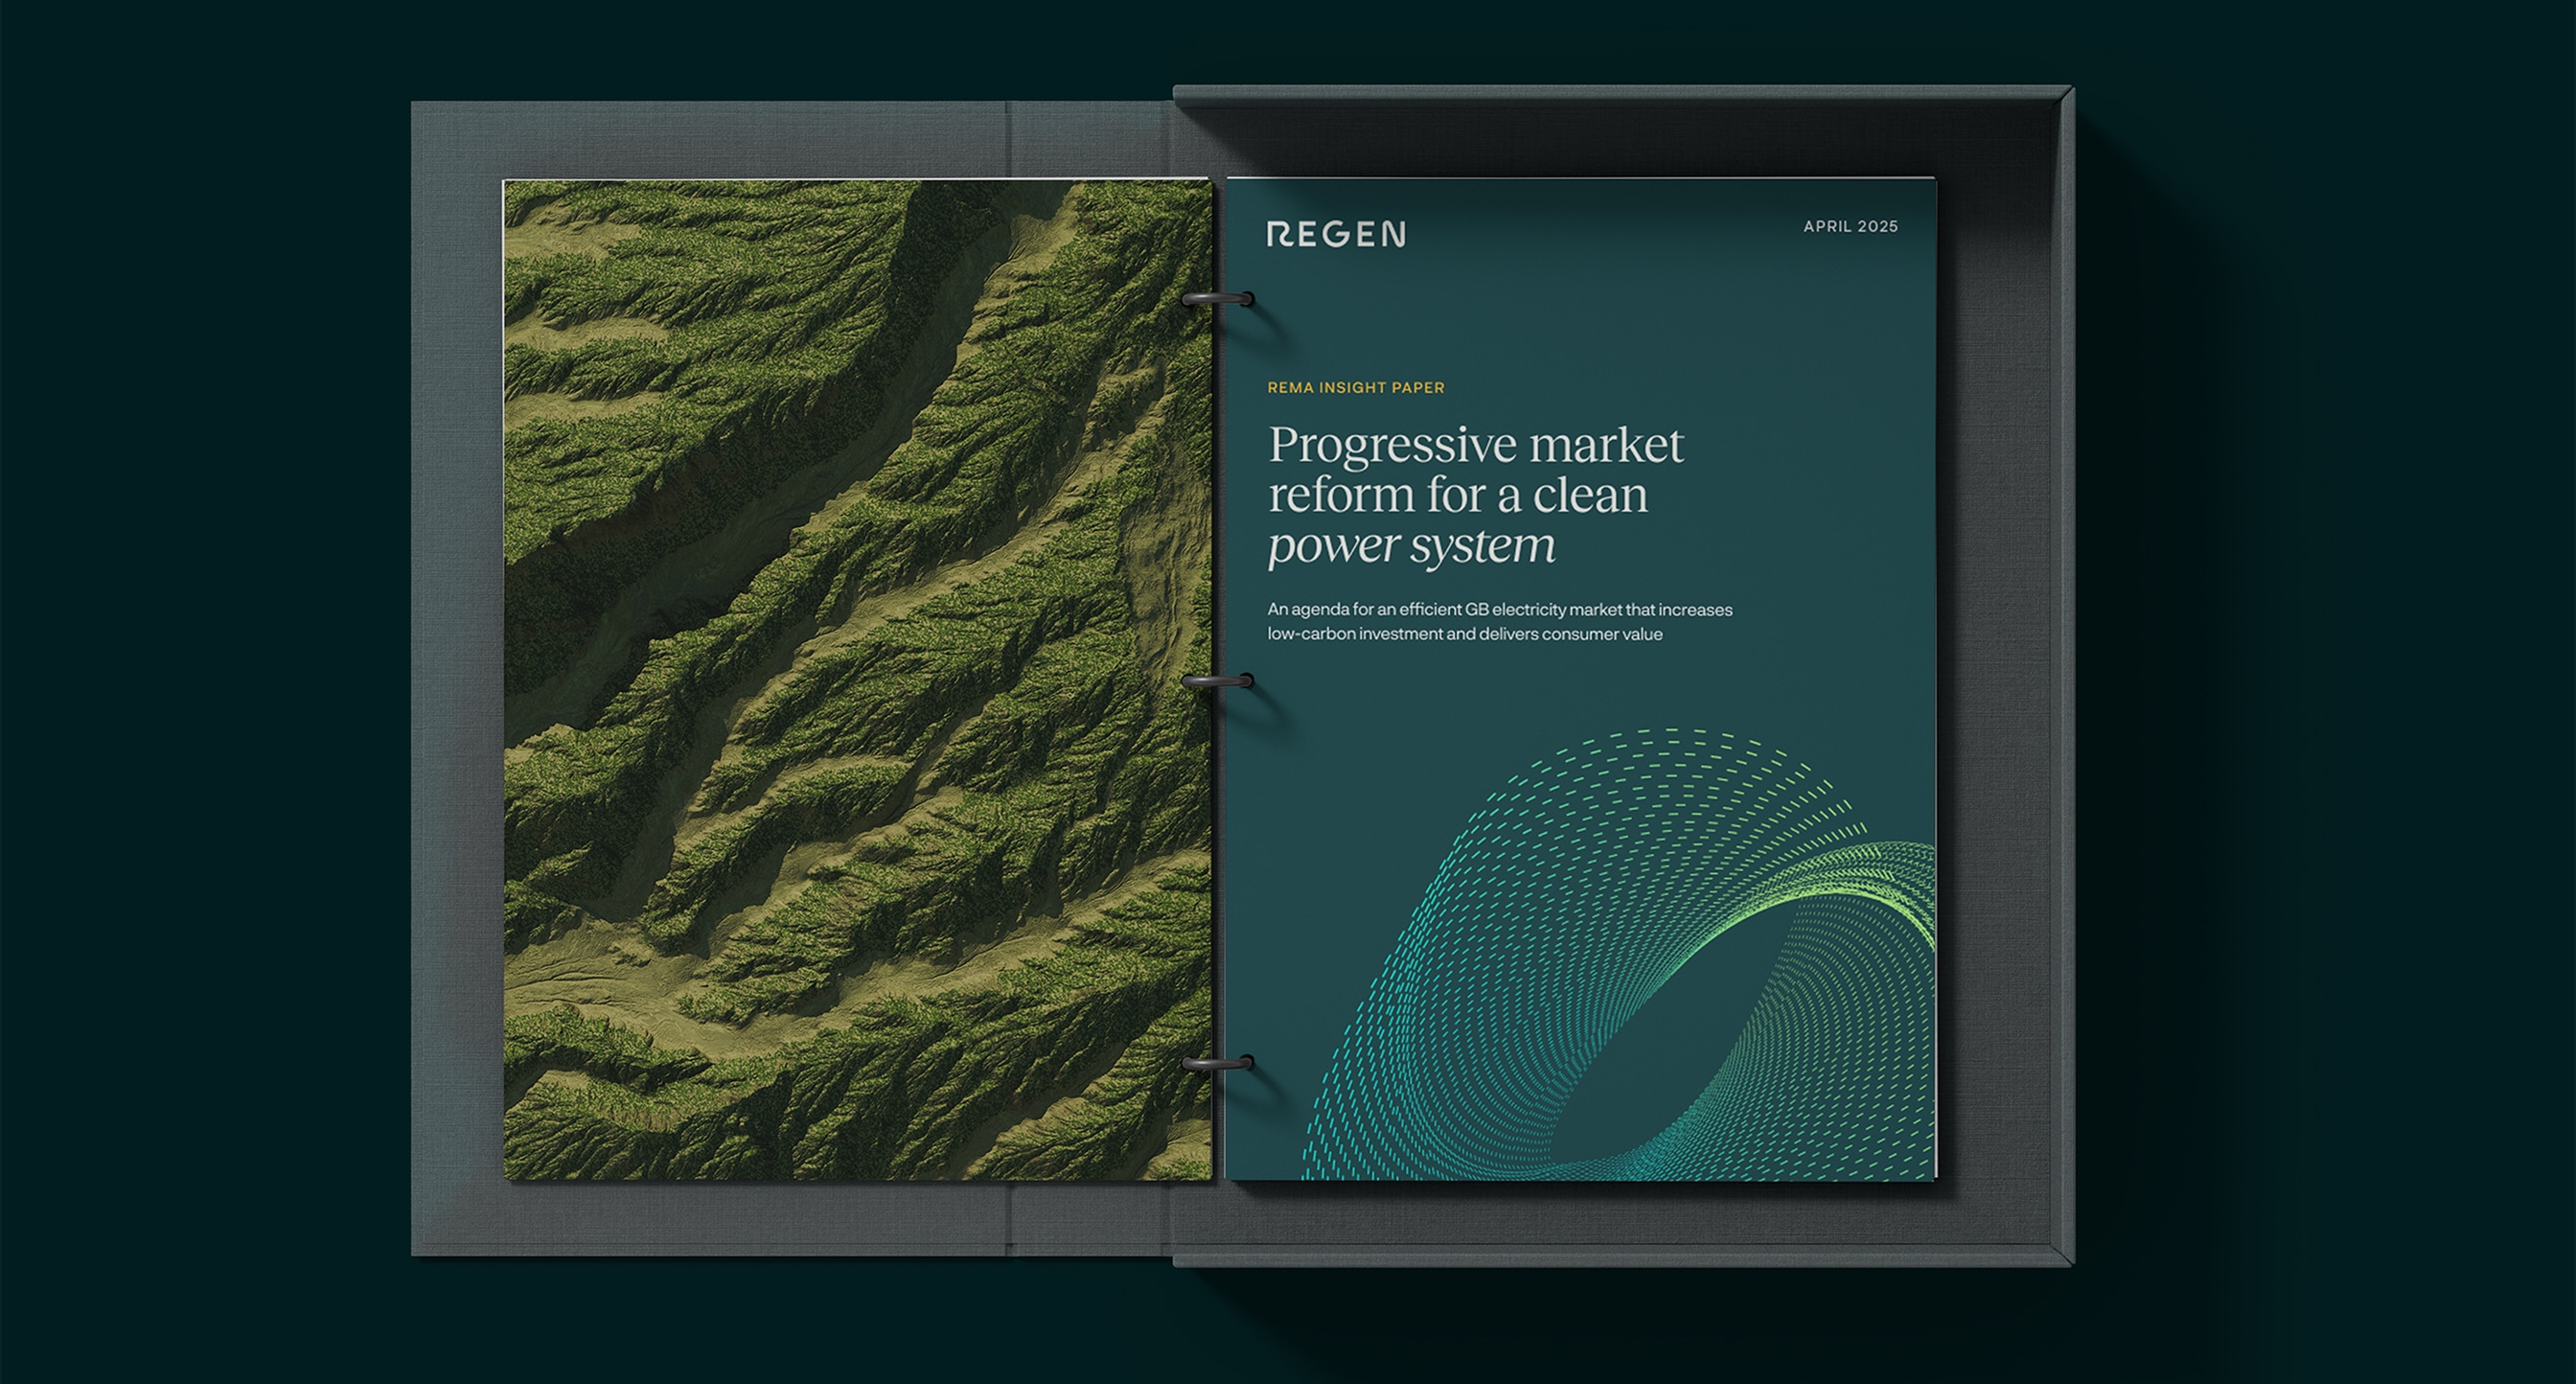Click the italic "power system" title line
The image size is (2576, 1384).
1411,546
